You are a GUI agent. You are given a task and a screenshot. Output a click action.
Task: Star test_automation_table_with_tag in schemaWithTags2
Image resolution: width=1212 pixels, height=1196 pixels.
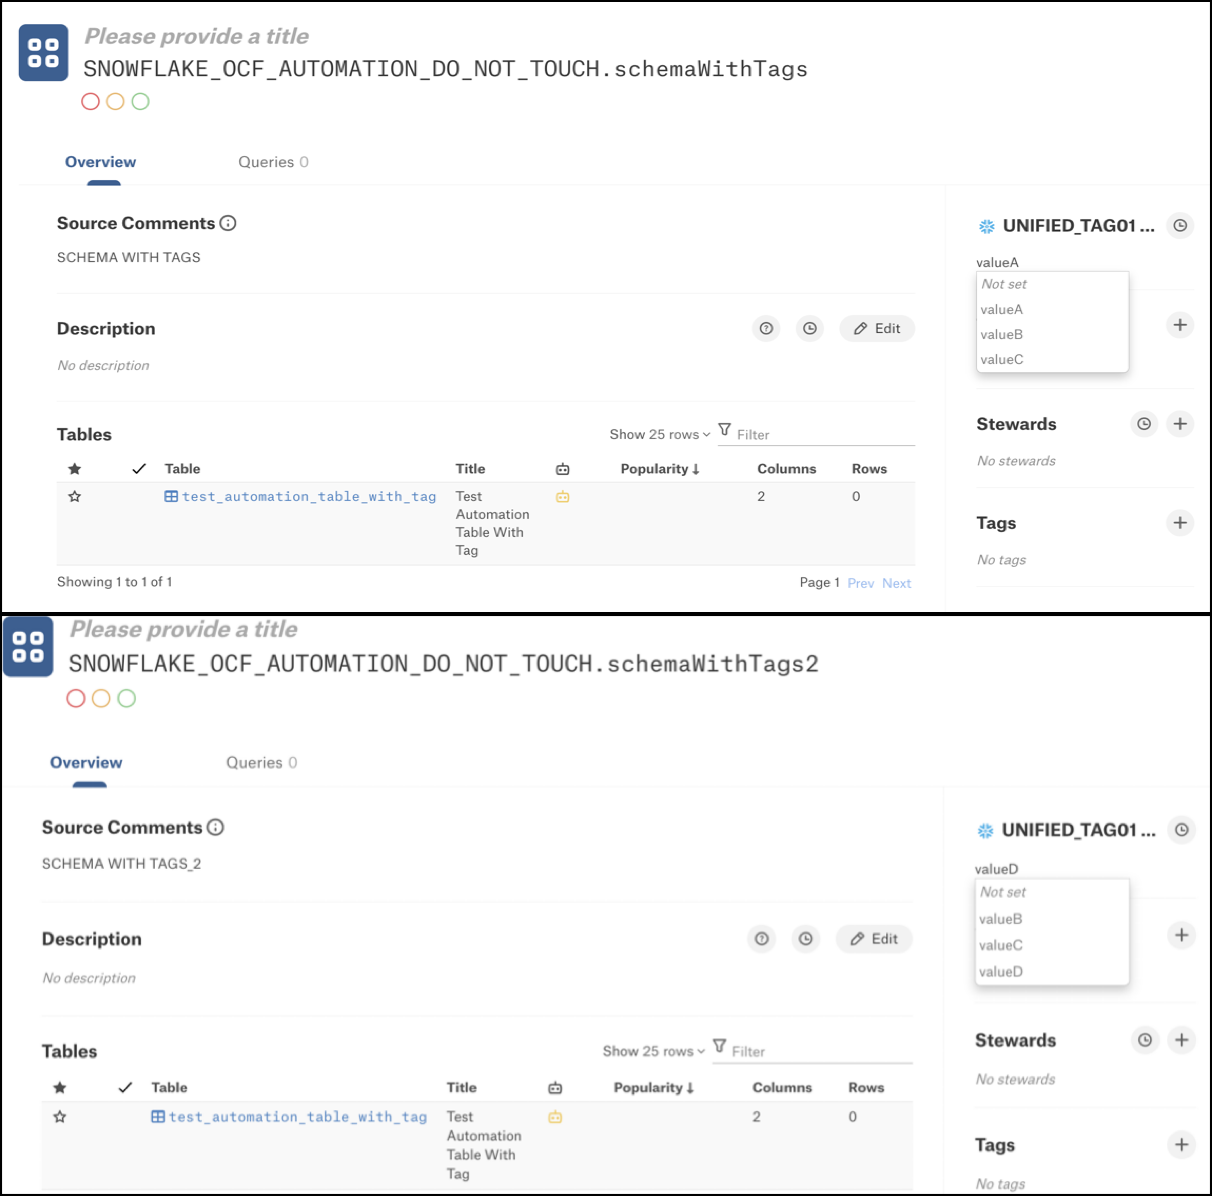point(60,1116)
